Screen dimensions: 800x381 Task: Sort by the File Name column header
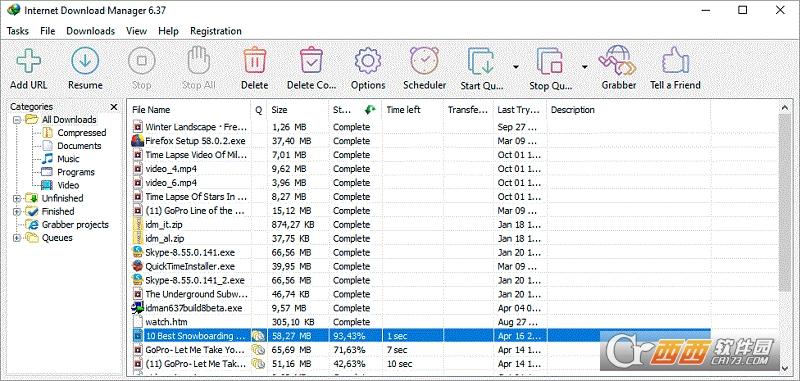[189, 110]
